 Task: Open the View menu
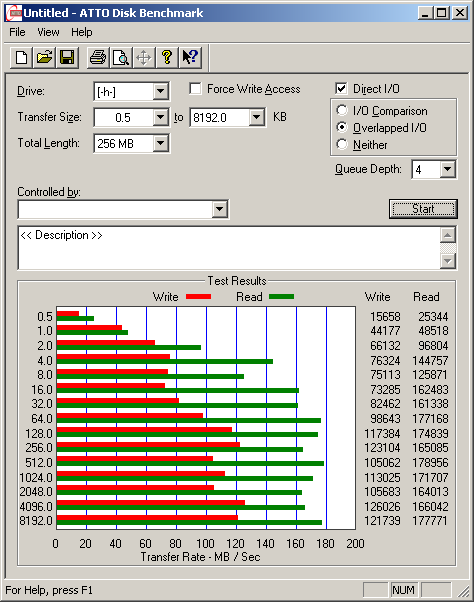[x=48, y=32]
